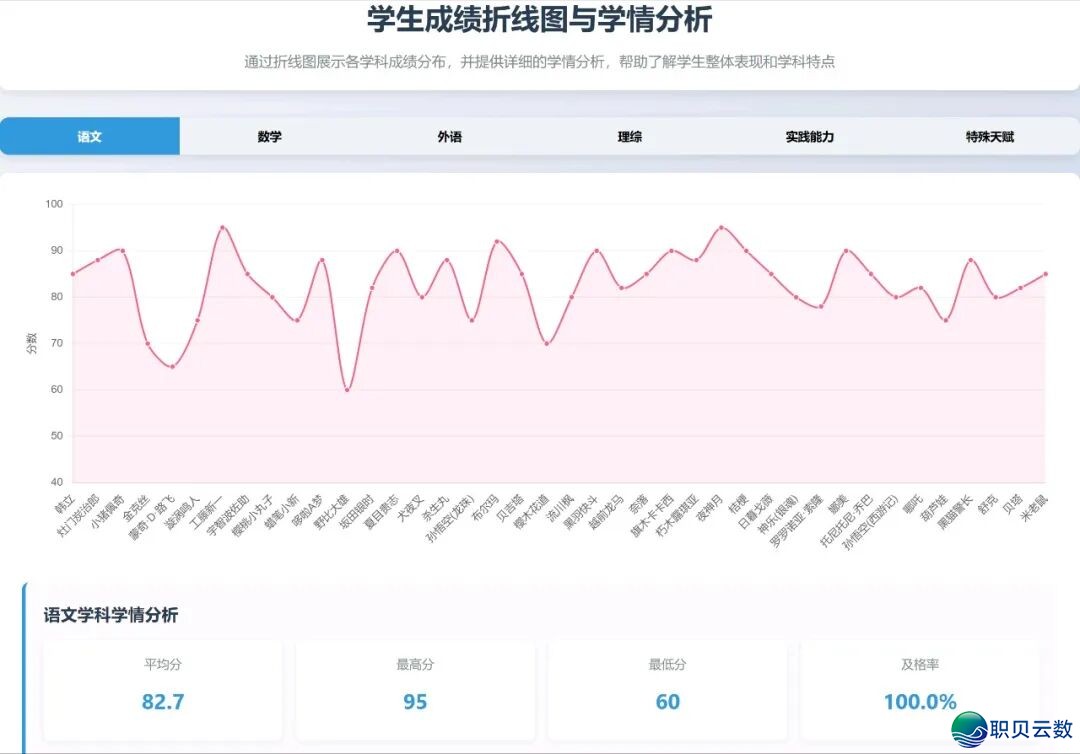Viewport: 1080px width, 754px height.
Task: Click the 最高分 stat card showing 95
Action: pos(414,680)
